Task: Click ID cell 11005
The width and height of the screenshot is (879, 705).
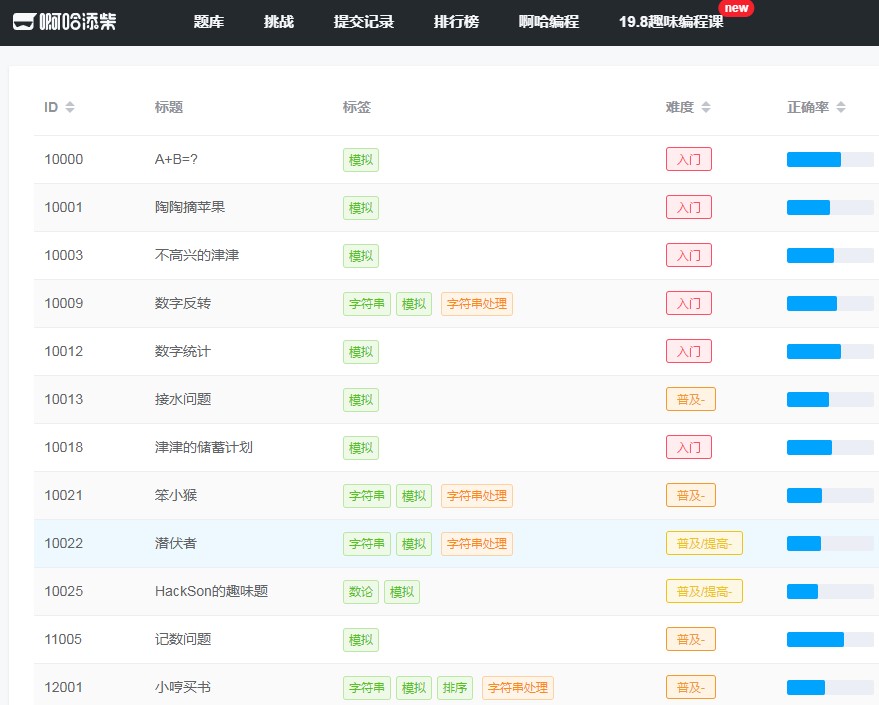Action: [63, 639]
